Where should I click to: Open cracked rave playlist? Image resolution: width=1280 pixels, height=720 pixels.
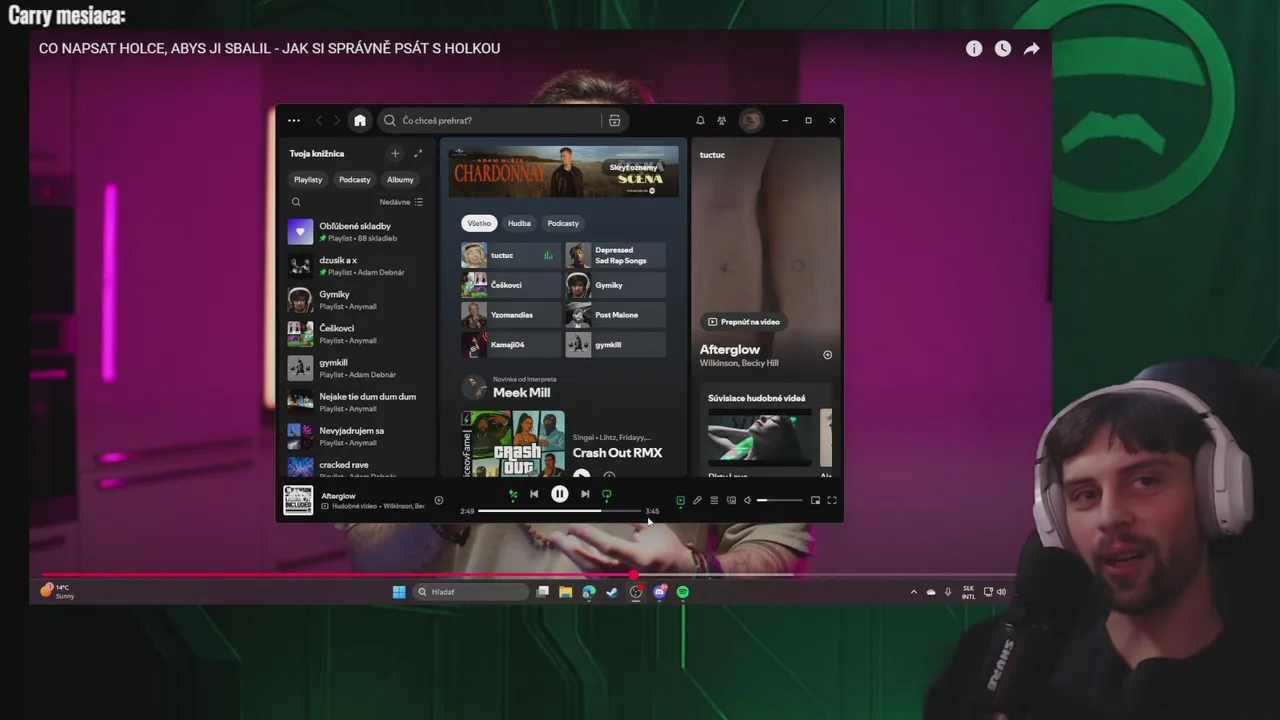click(x=357, y=466)
